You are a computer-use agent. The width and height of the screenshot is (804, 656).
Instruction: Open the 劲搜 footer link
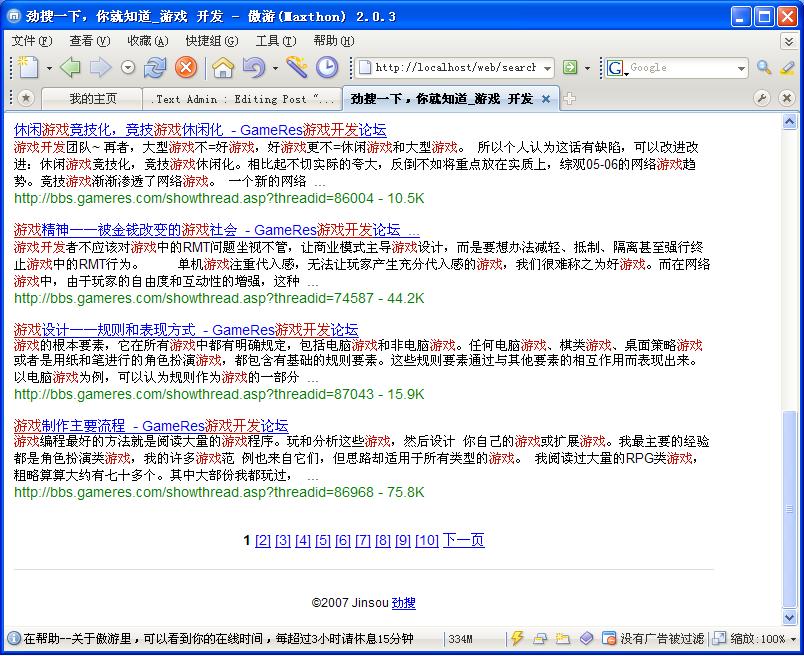404,603
